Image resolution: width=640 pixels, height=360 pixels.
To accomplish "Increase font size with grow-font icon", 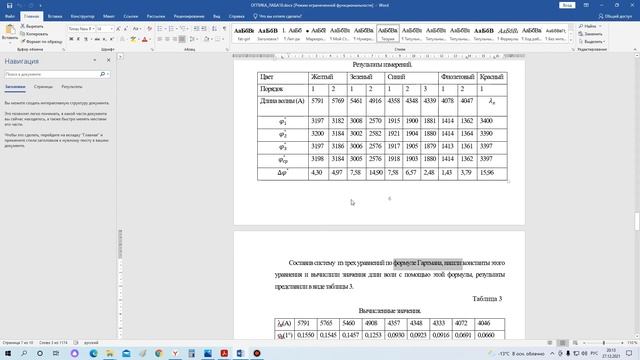I will (118, 29).
